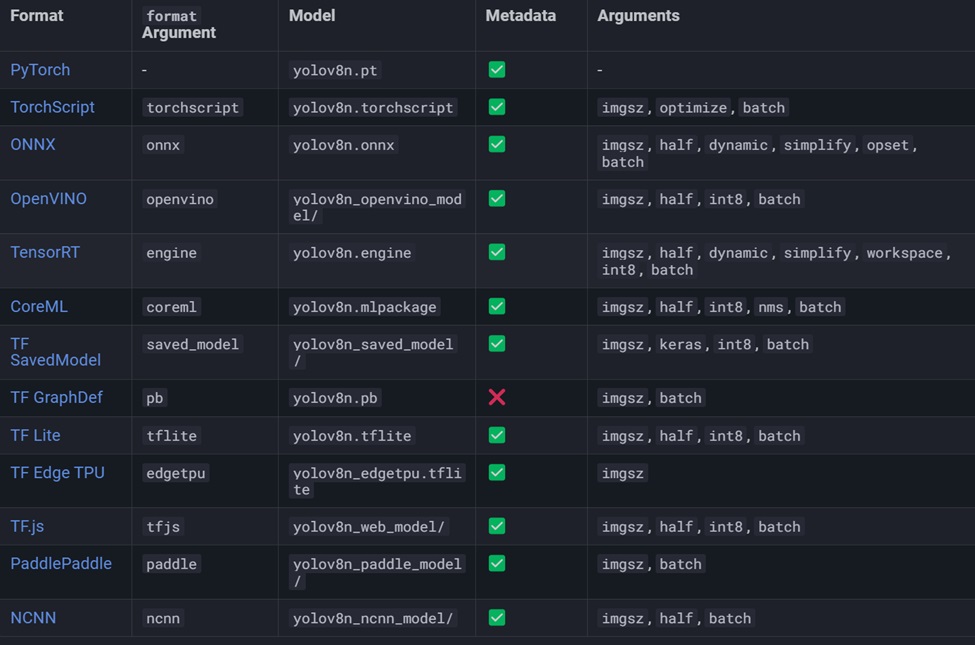Viewport: 975px width, 645px height.
Task: Select the "tflite" format argument
Action: click(171, 435)
